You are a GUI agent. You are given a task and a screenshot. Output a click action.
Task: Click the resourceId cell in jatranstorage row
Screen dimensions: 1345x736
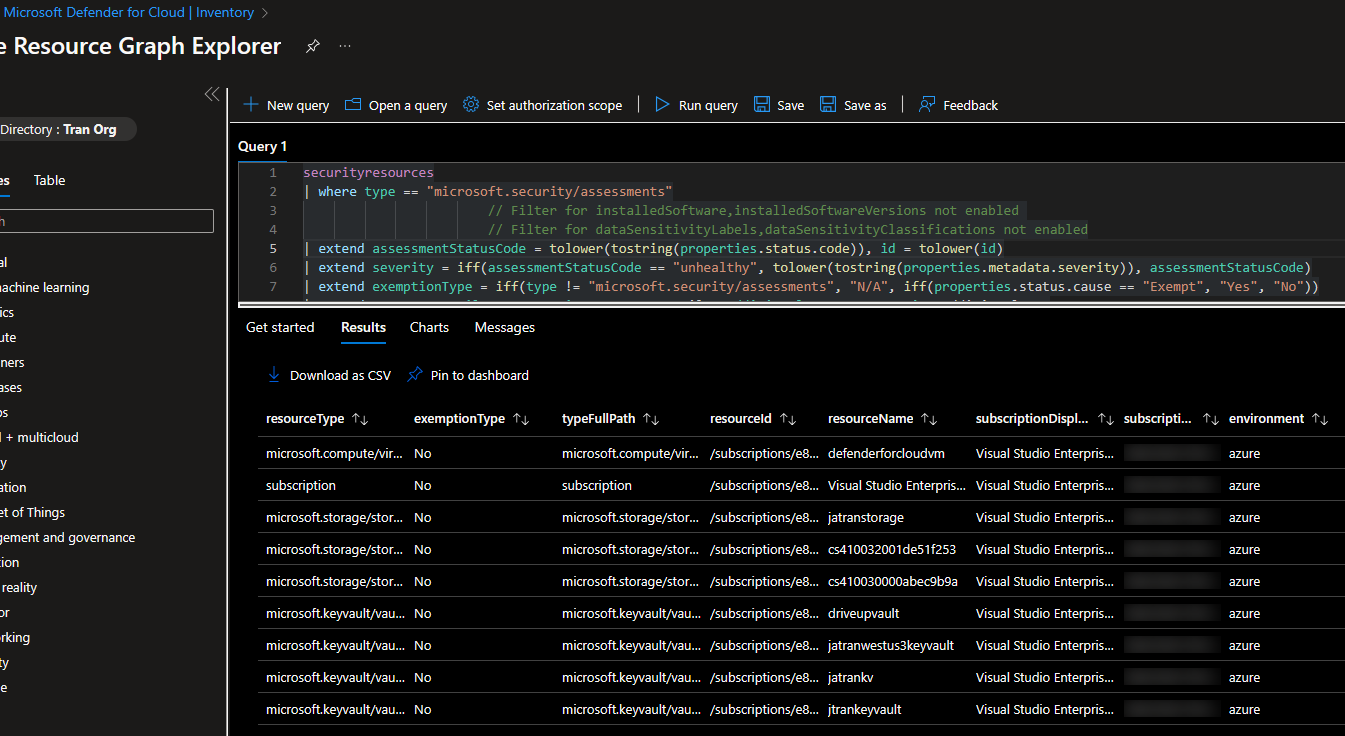[764, 517]
